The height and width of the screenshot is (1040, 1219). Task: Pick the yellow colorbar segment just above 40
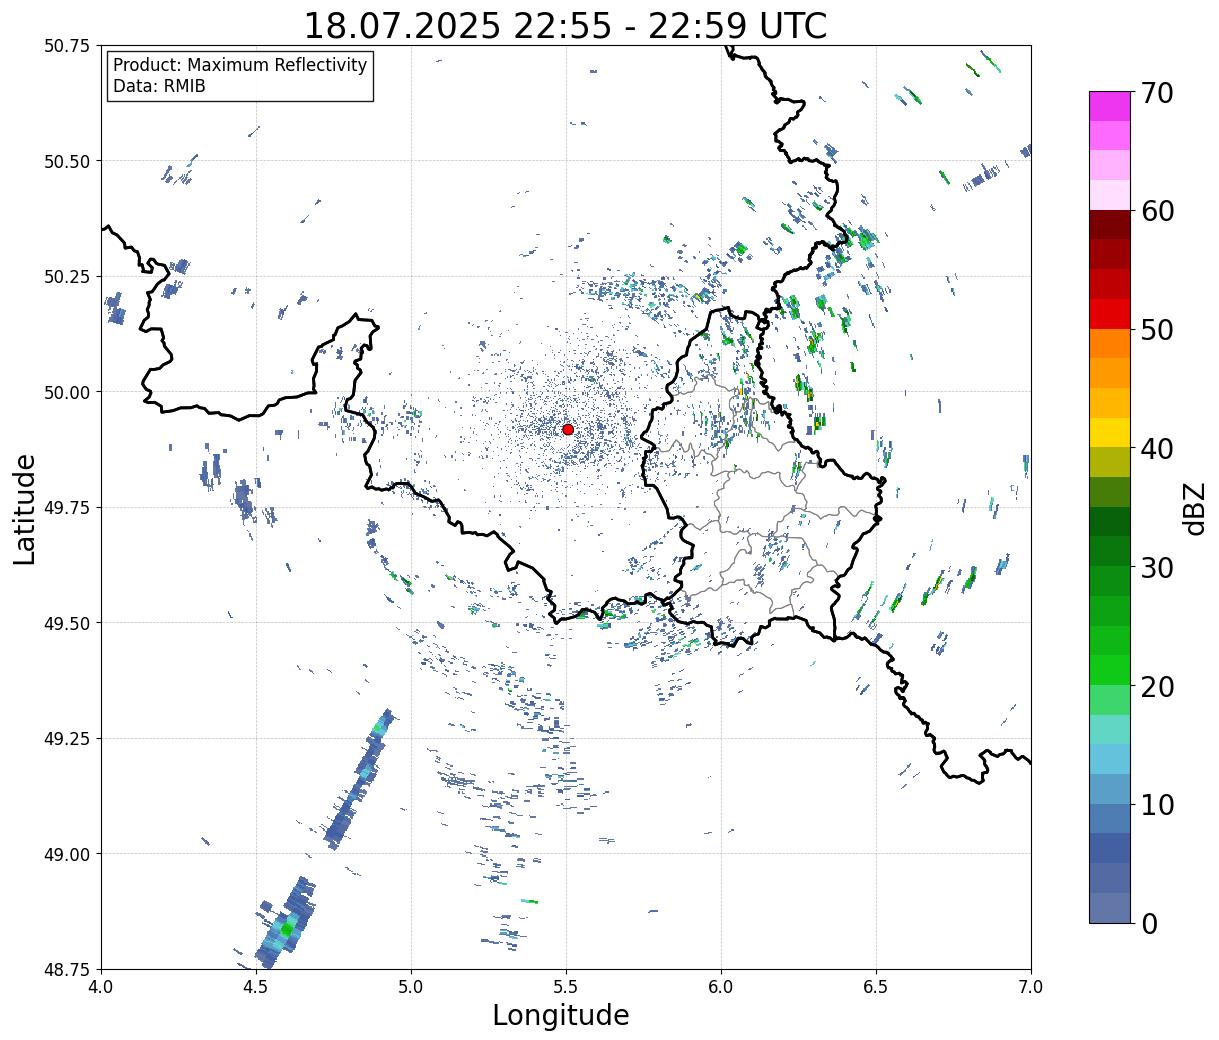pos(1110,432)
